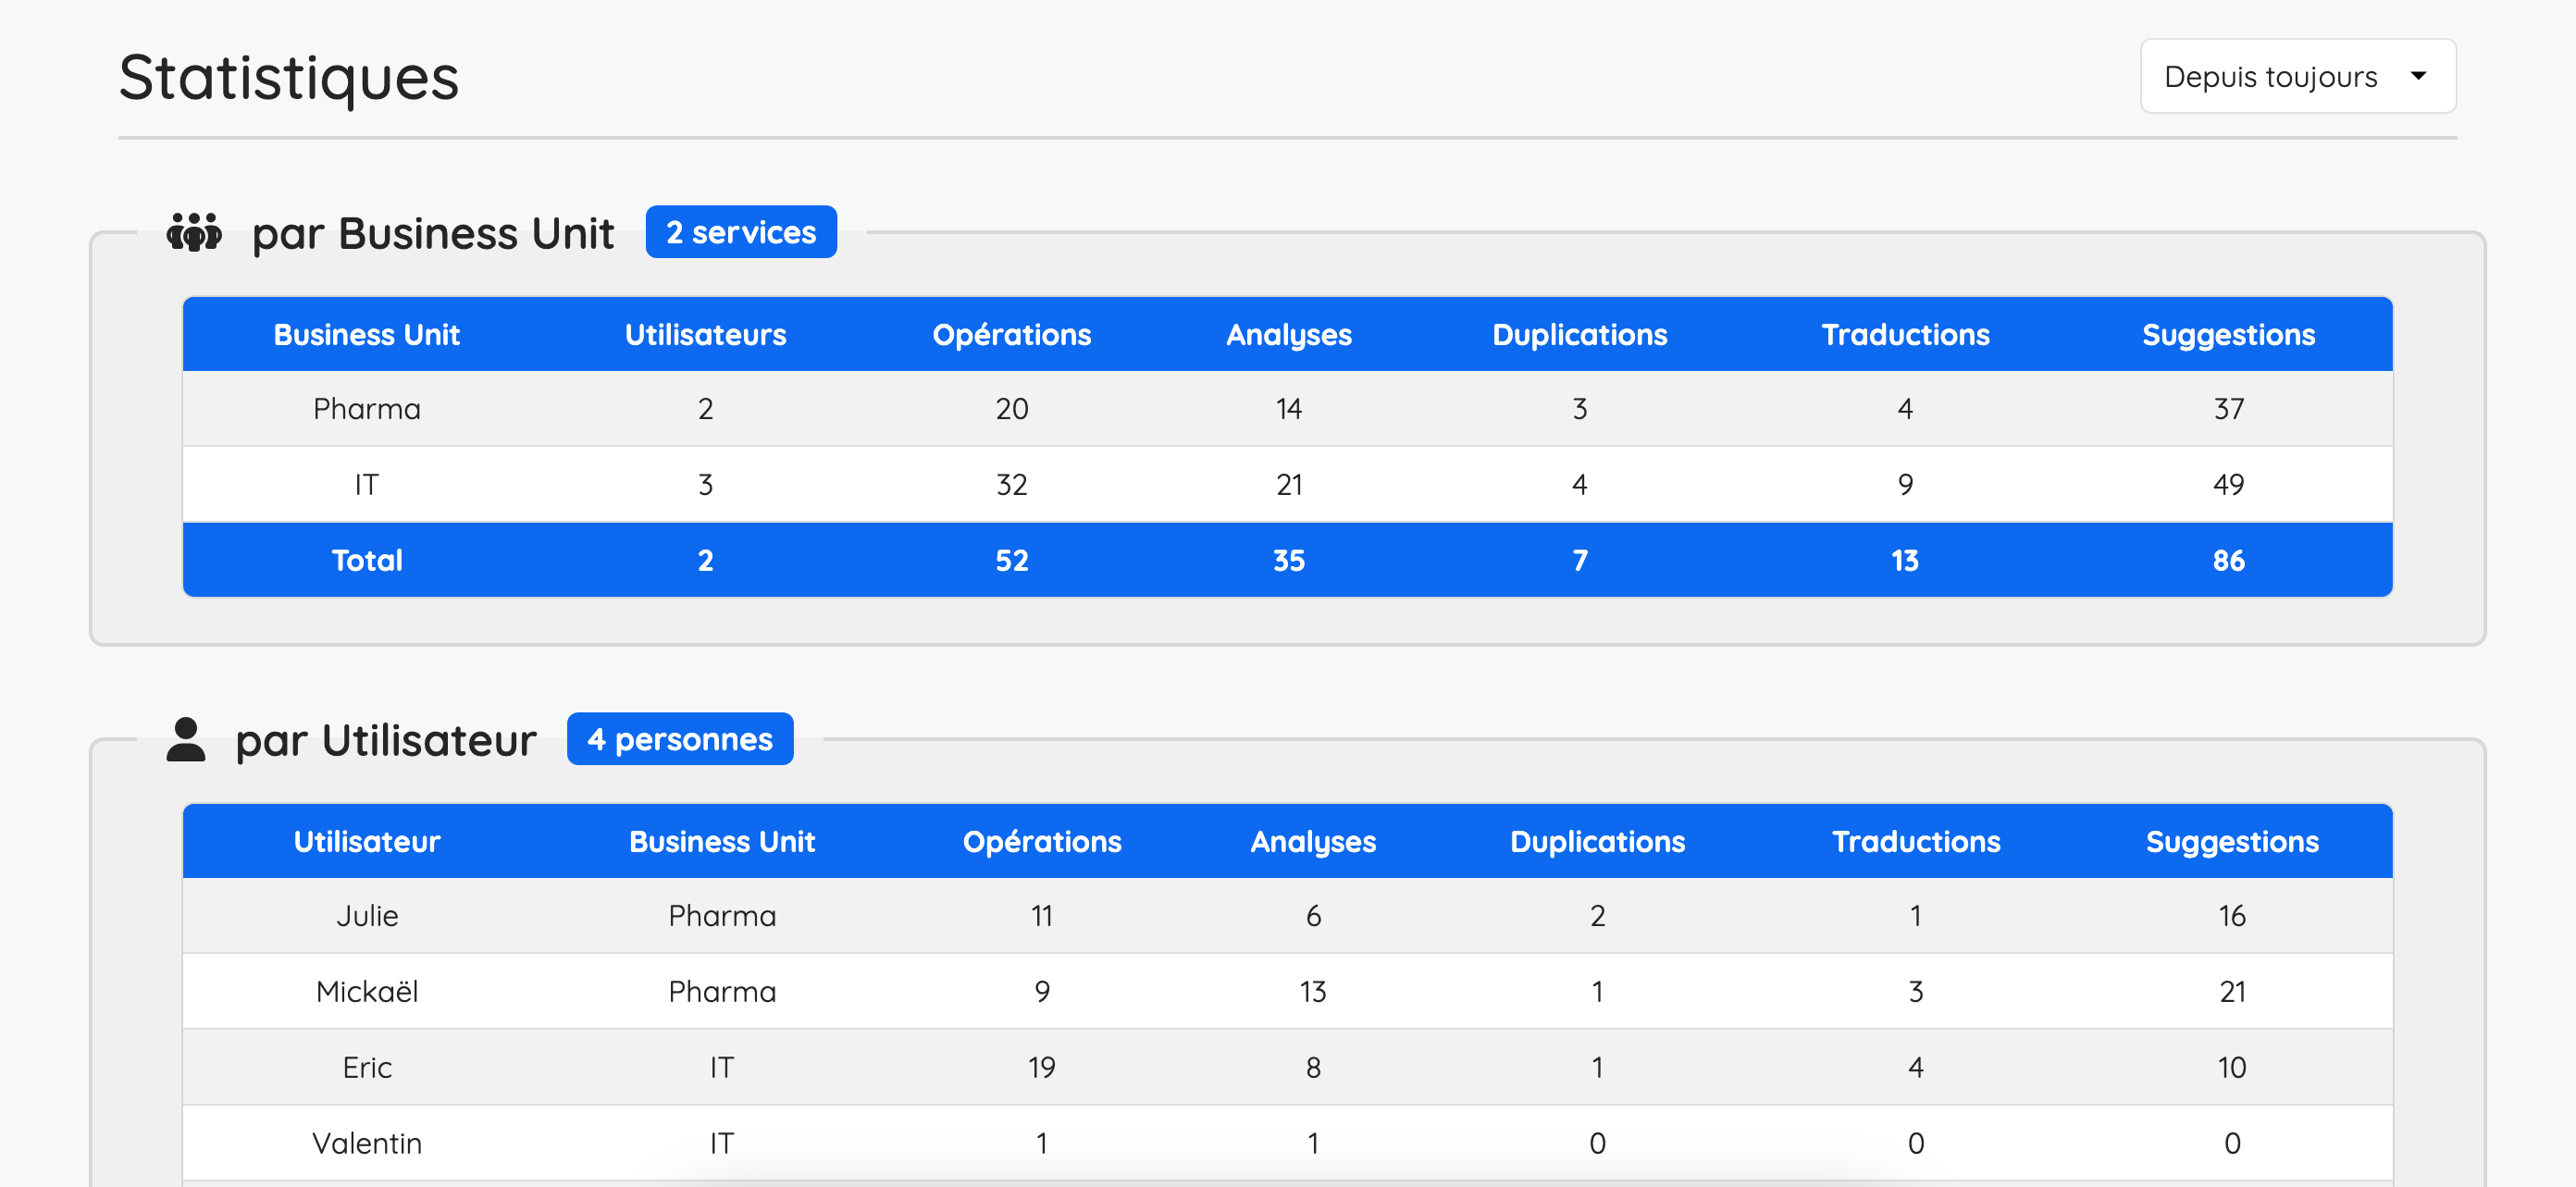
Task: Click the Traductions header in the Utilisateur table
Action: click(1915, 842)
